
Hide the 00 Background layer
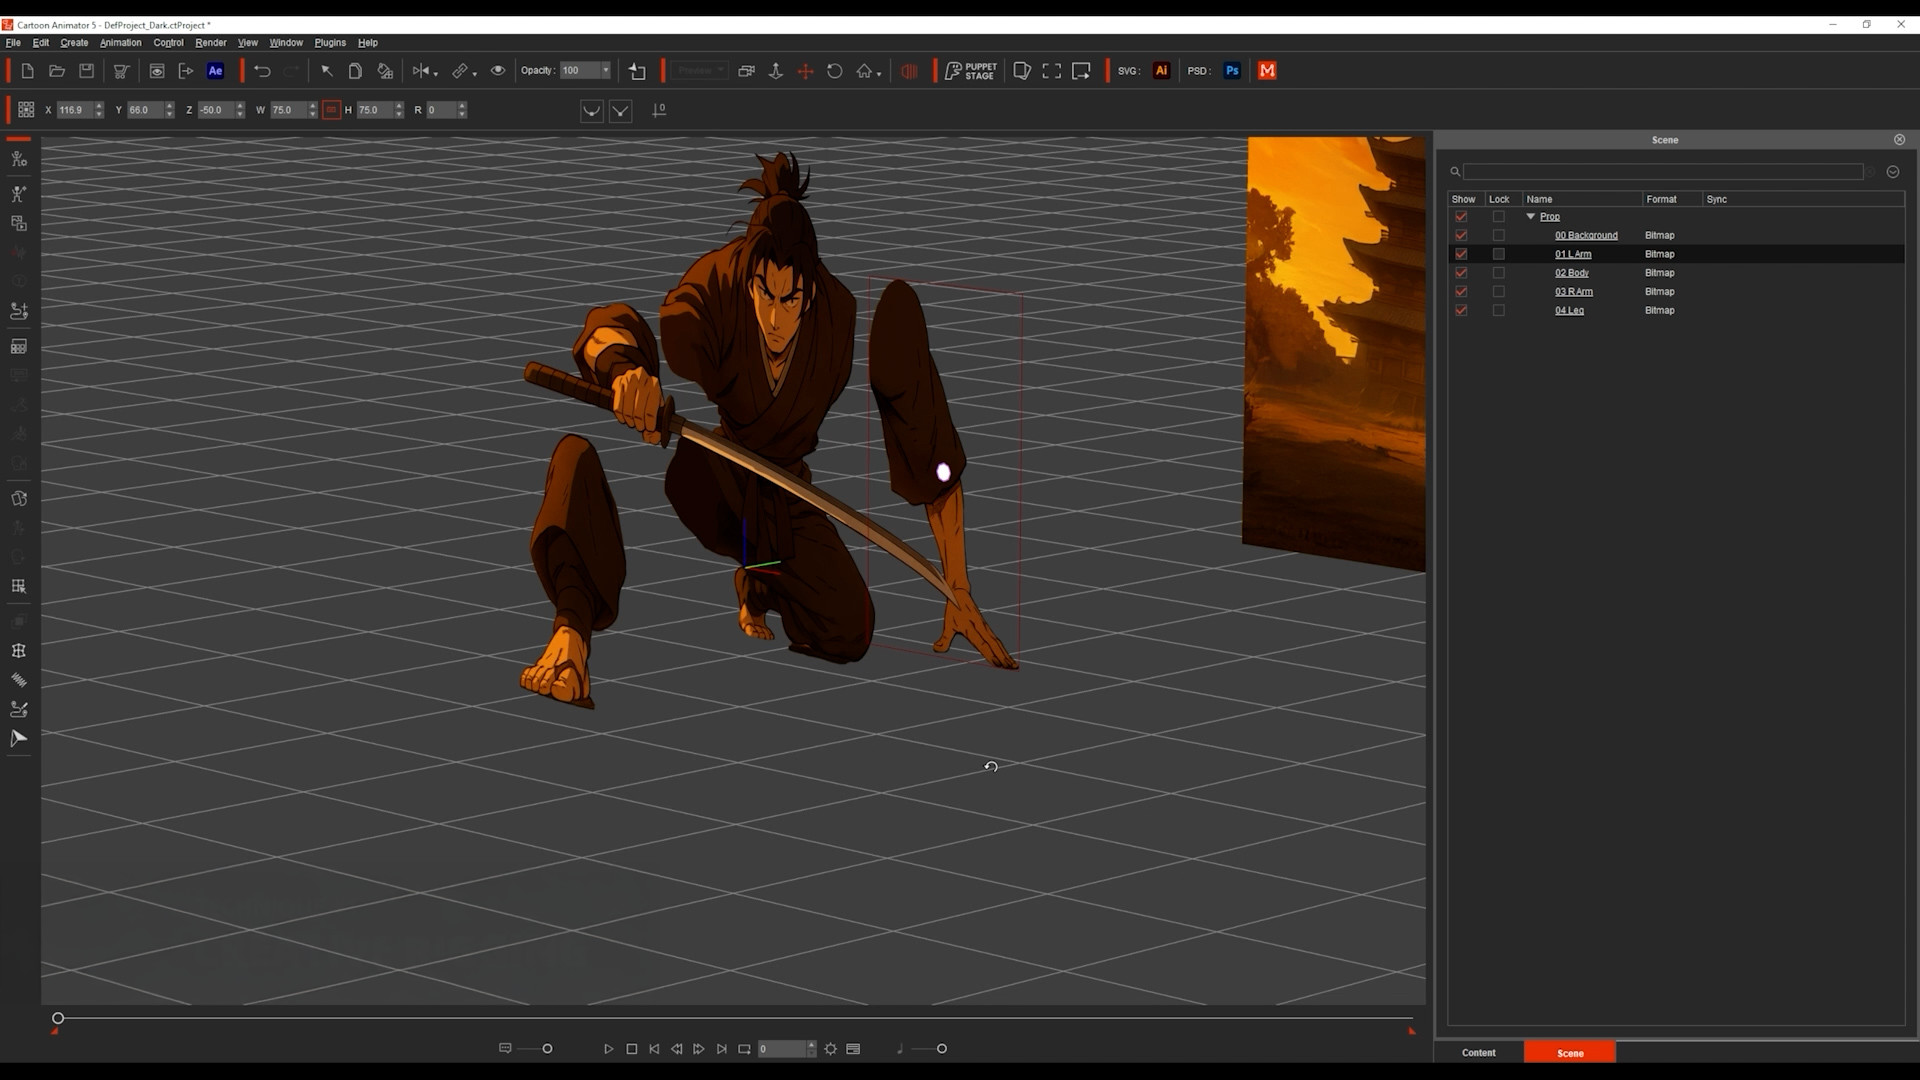[1461, 235]
